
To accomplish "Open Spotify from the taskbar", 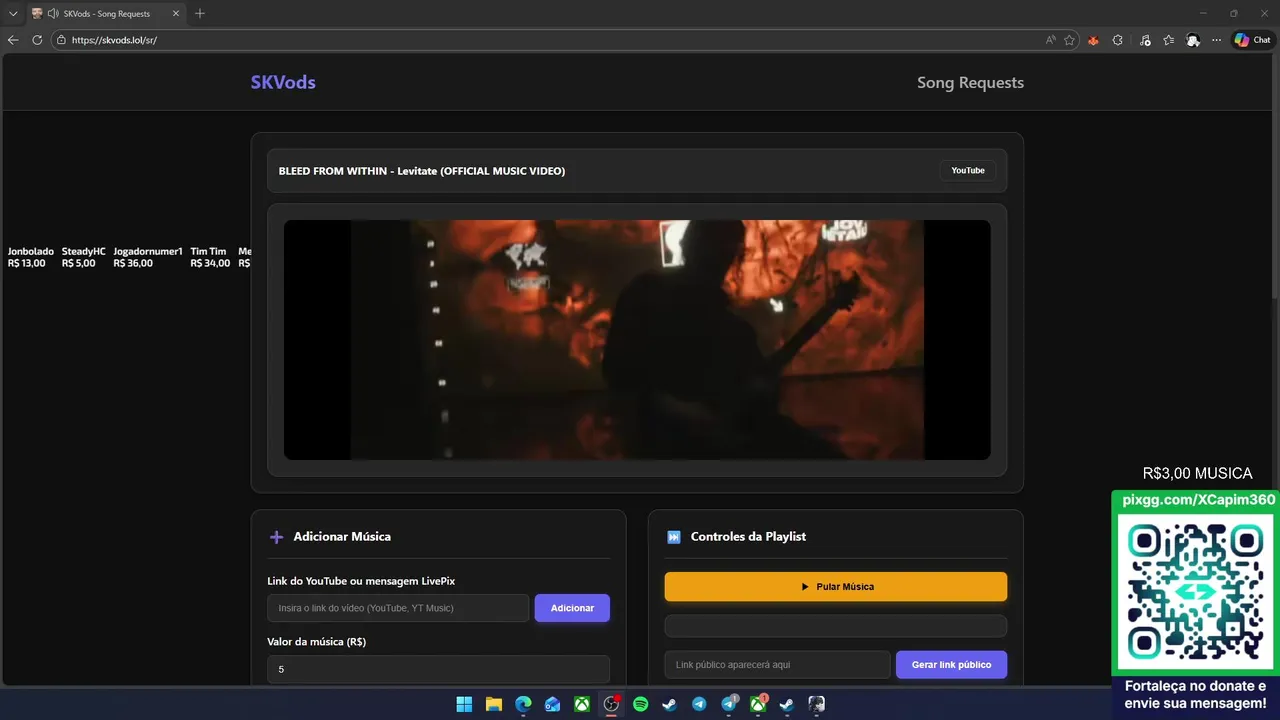I will 640,704.
